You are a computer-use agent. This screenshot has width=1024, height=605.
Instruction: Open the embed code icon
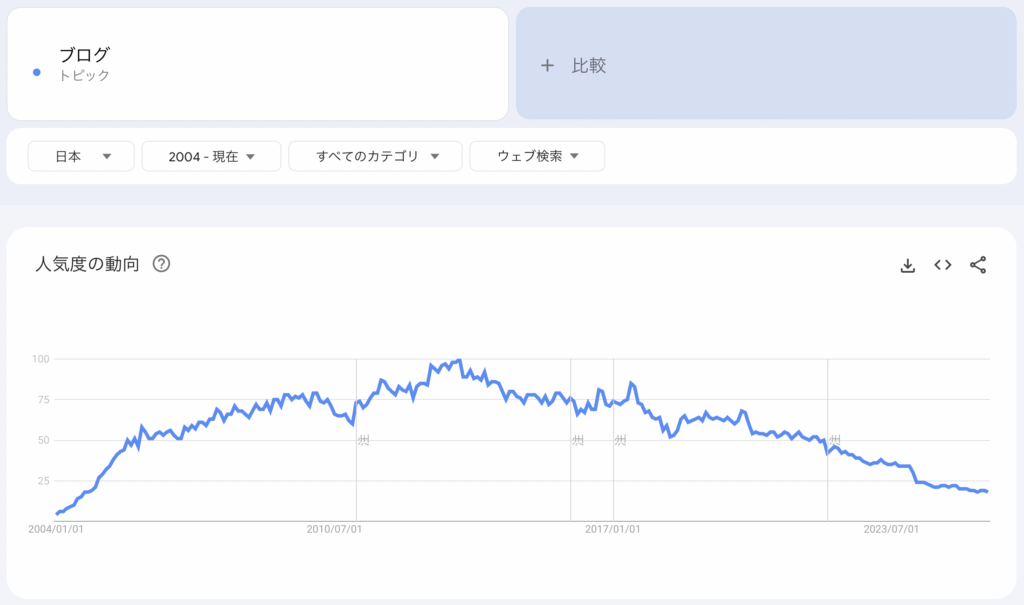[x=942, y=265]
